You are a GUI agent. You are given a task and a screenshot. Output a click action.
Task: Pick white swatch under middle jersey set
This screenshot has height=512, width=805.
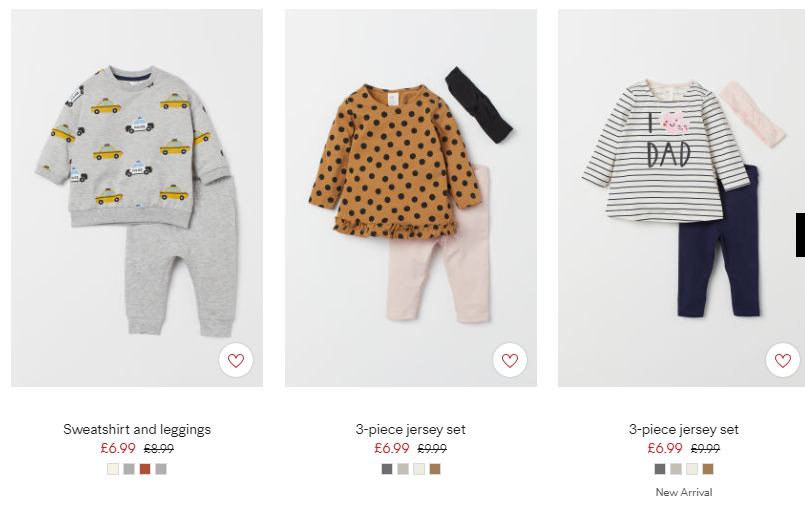pyautogui.click(x=419, y=469)
